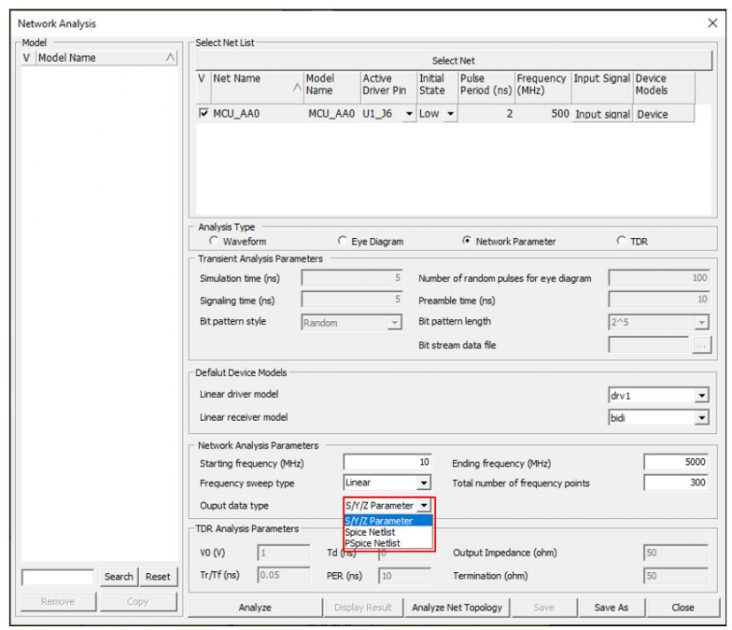Expand the Initial State Low dropdown

450,114
